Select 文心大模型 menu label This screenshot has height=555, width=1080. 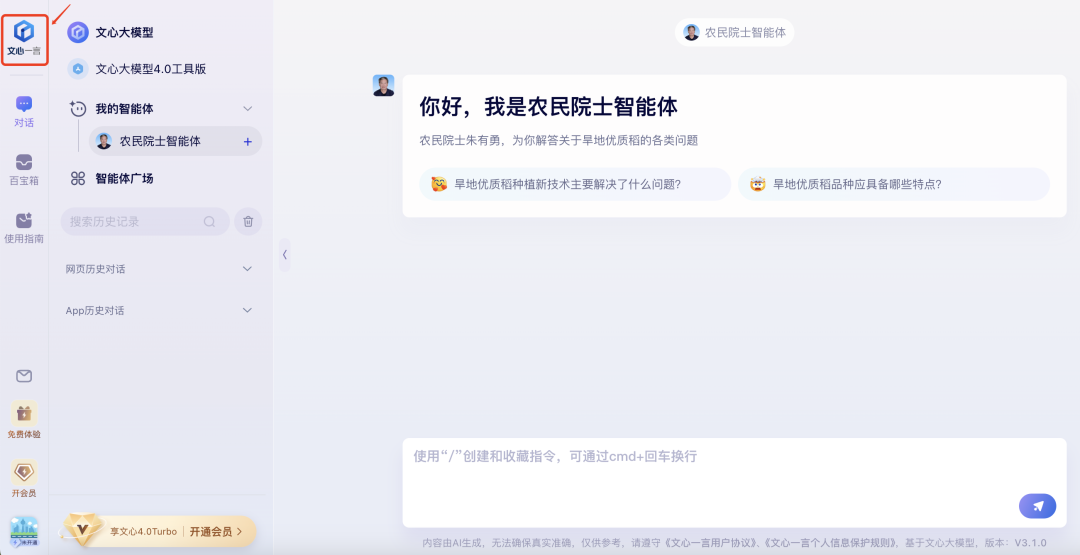pos(125,32)
